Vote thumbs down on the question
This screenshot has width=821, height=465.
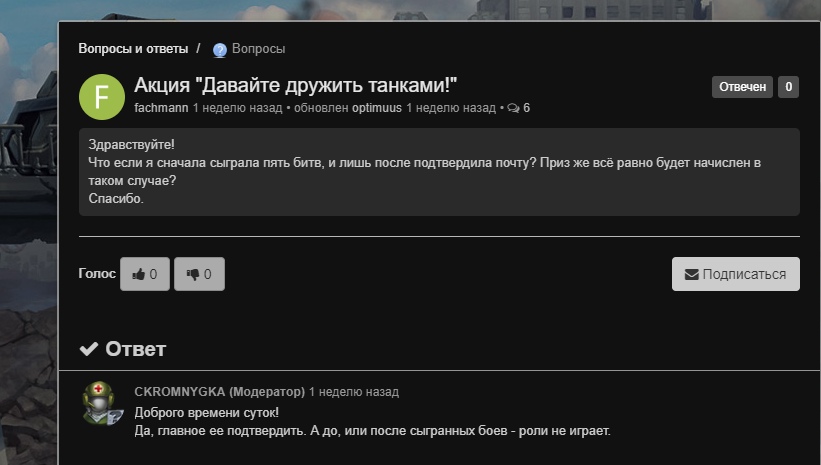tap(199, 274)
